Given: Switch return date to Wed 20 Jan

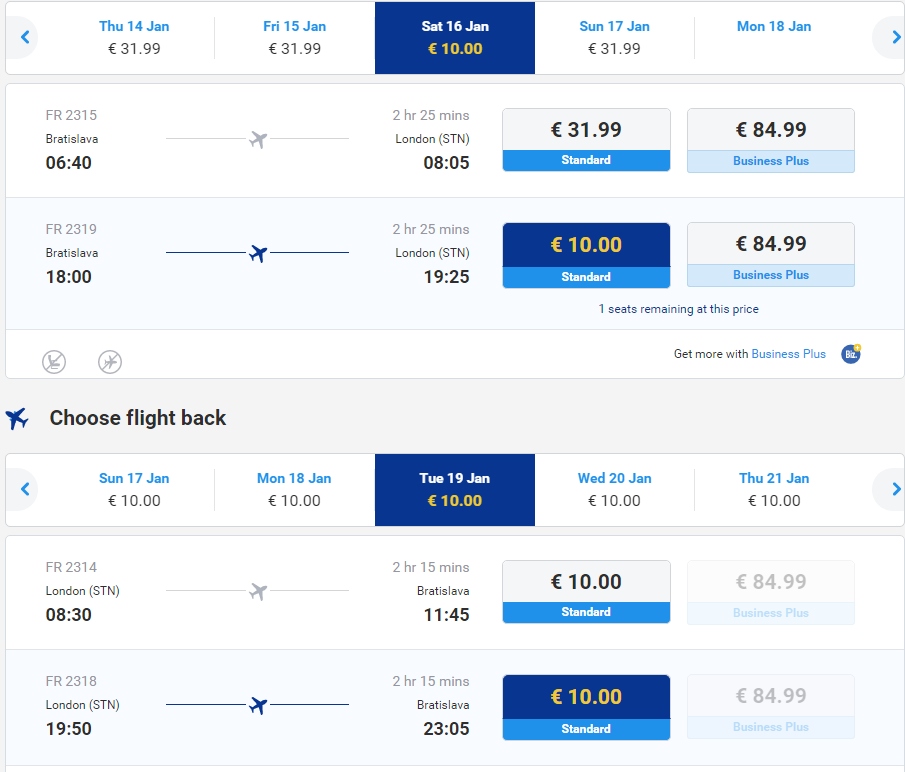Looking at the screenshot, I should (614, 489).
